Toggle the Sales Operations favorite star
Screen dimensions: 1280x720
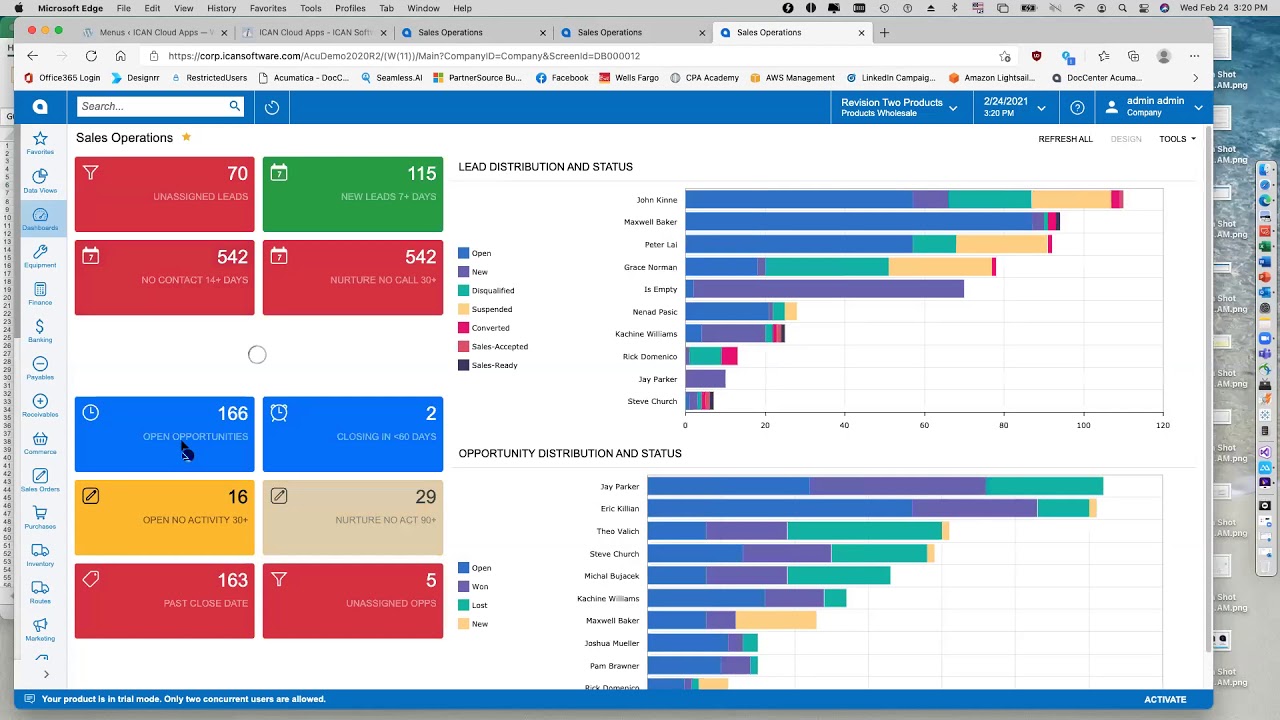[x=186, y=137]
